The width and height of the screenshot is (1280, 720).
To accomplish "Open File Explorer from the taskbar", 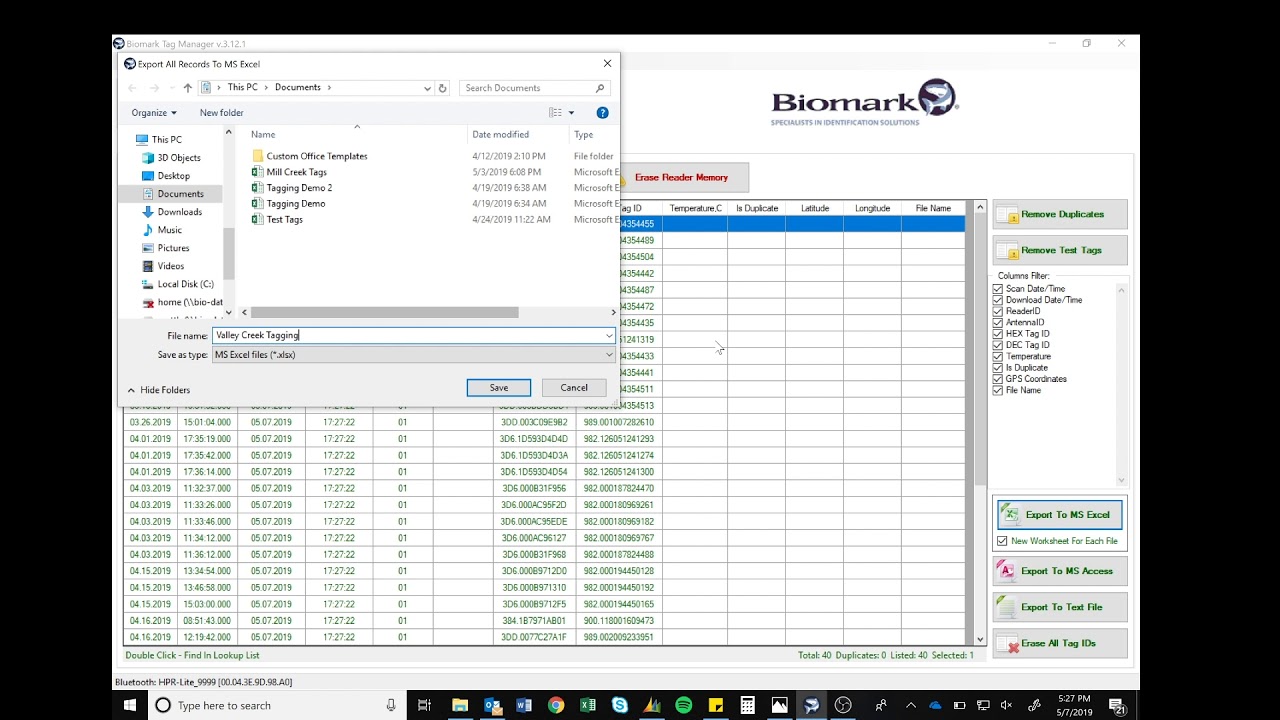I will (x=460, y=705).
